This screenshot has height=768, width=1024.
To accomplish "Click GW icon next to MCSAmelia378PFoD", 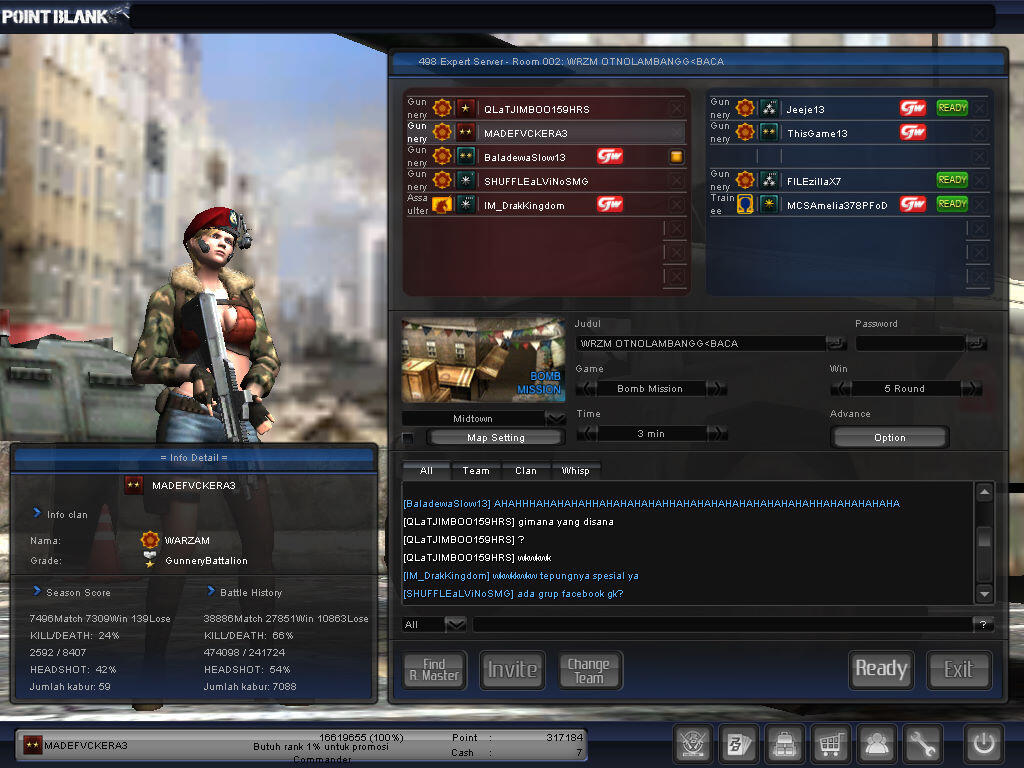I will pos(913,204).
